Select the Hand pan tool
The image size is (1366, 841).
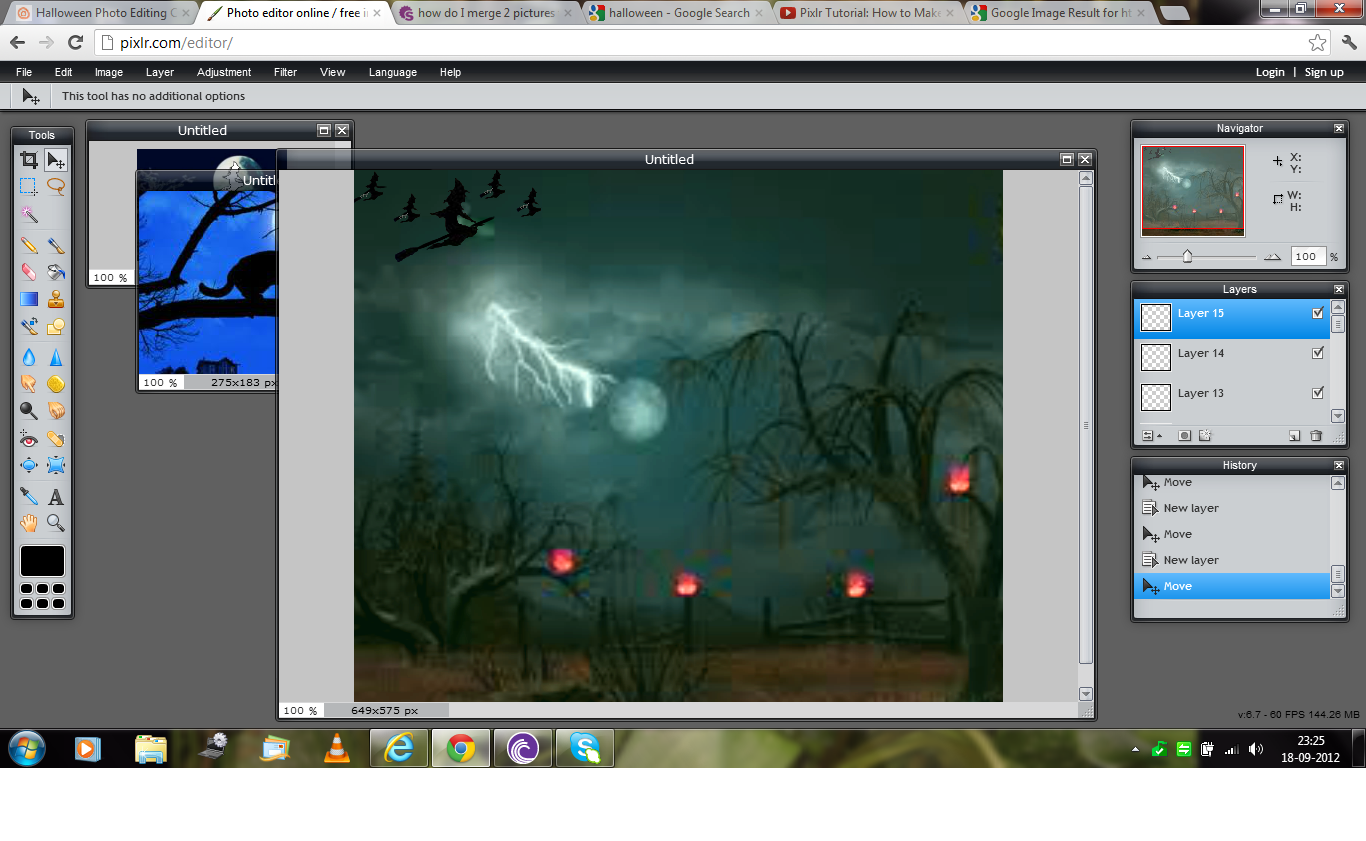29,523
